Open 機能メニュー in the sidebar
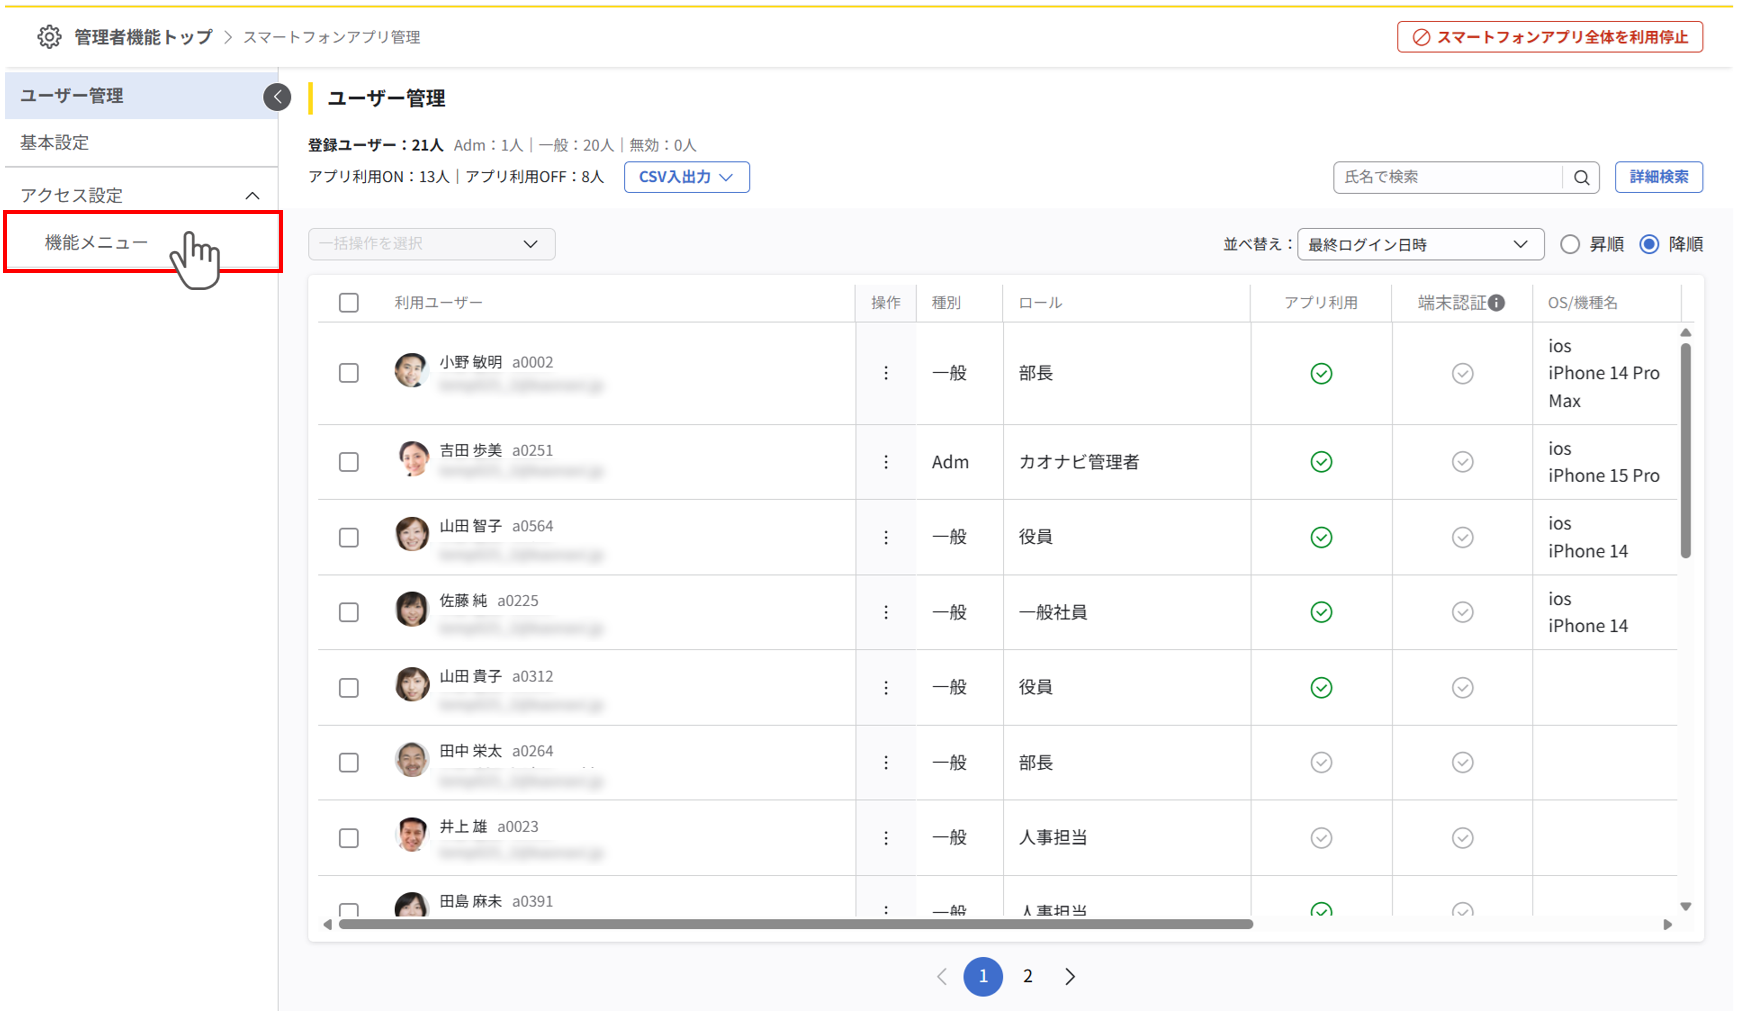1737x1011 pixels. click(96, 242)
